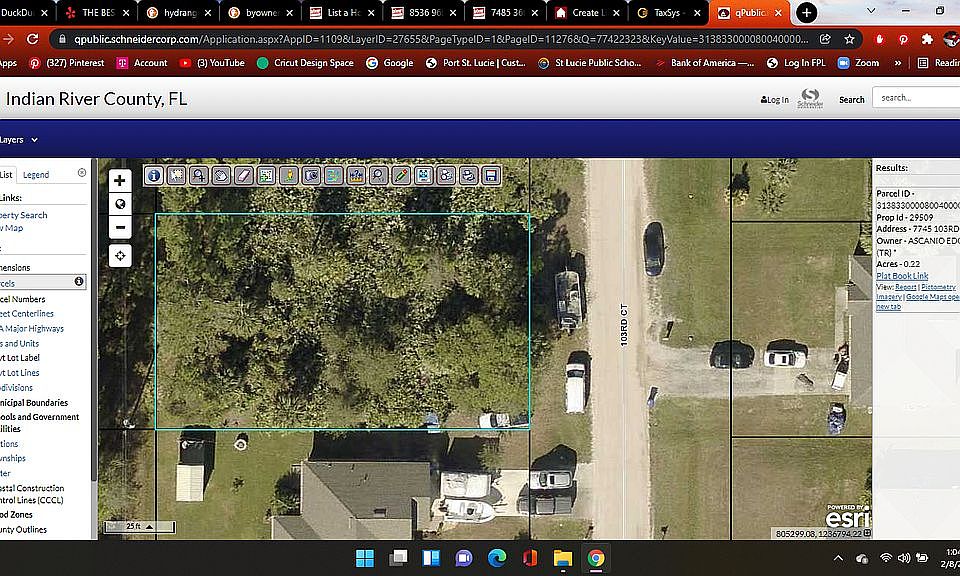Open the browser tab search dropdown
960x576 pixels.
871,11
